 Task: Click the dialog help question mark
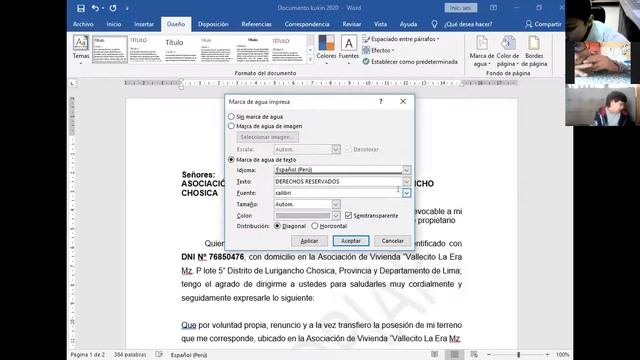381,101
